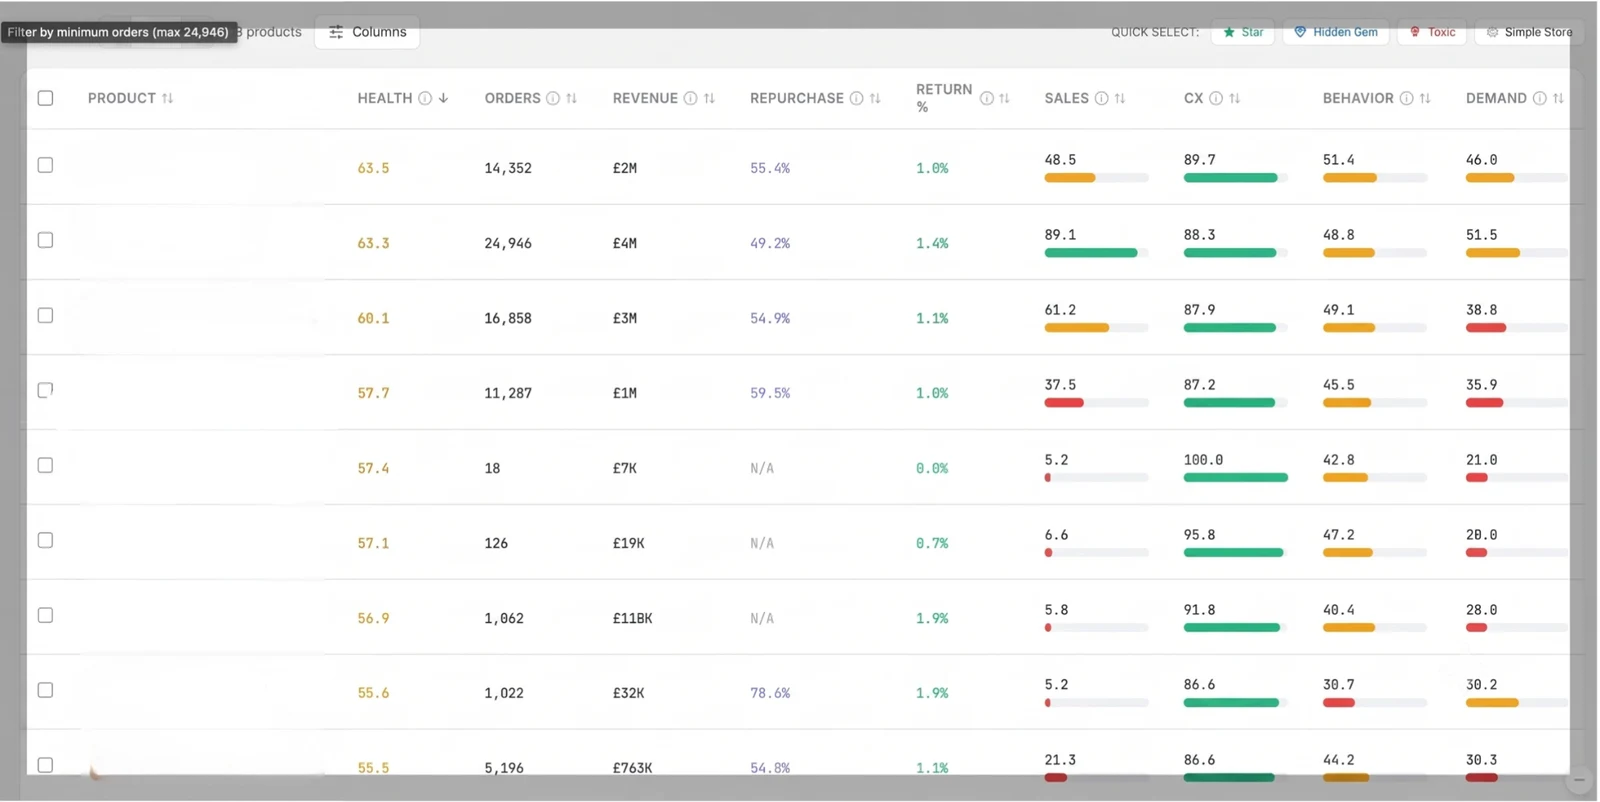Click the Demand score 51.5

click(1481, 235)
